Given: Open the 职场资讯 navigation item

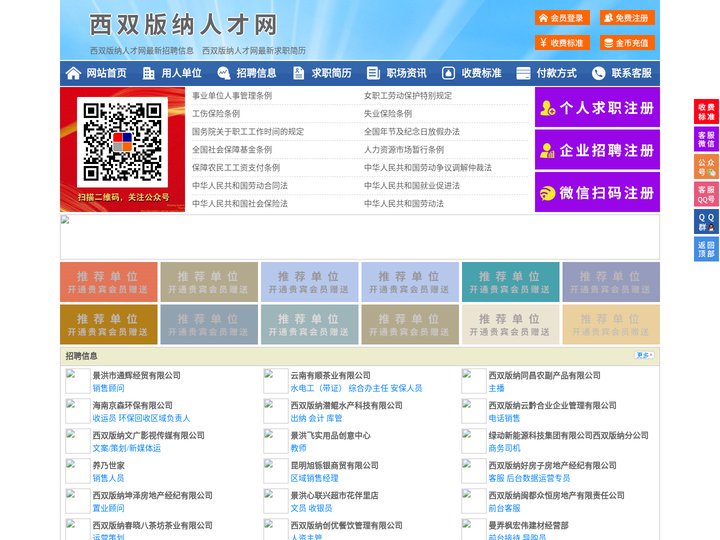Looking at the screenshot, I should coord(406,73).
